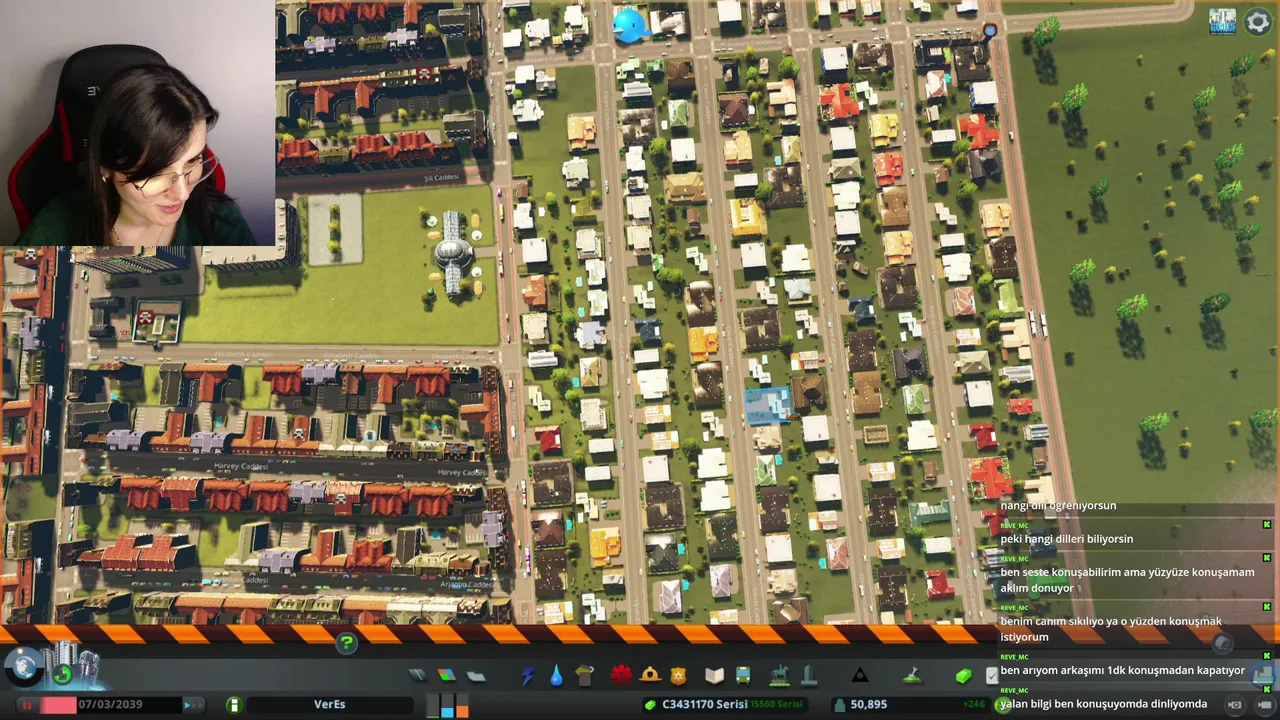Open the Healthcare services menu

[x=621, y=675]
